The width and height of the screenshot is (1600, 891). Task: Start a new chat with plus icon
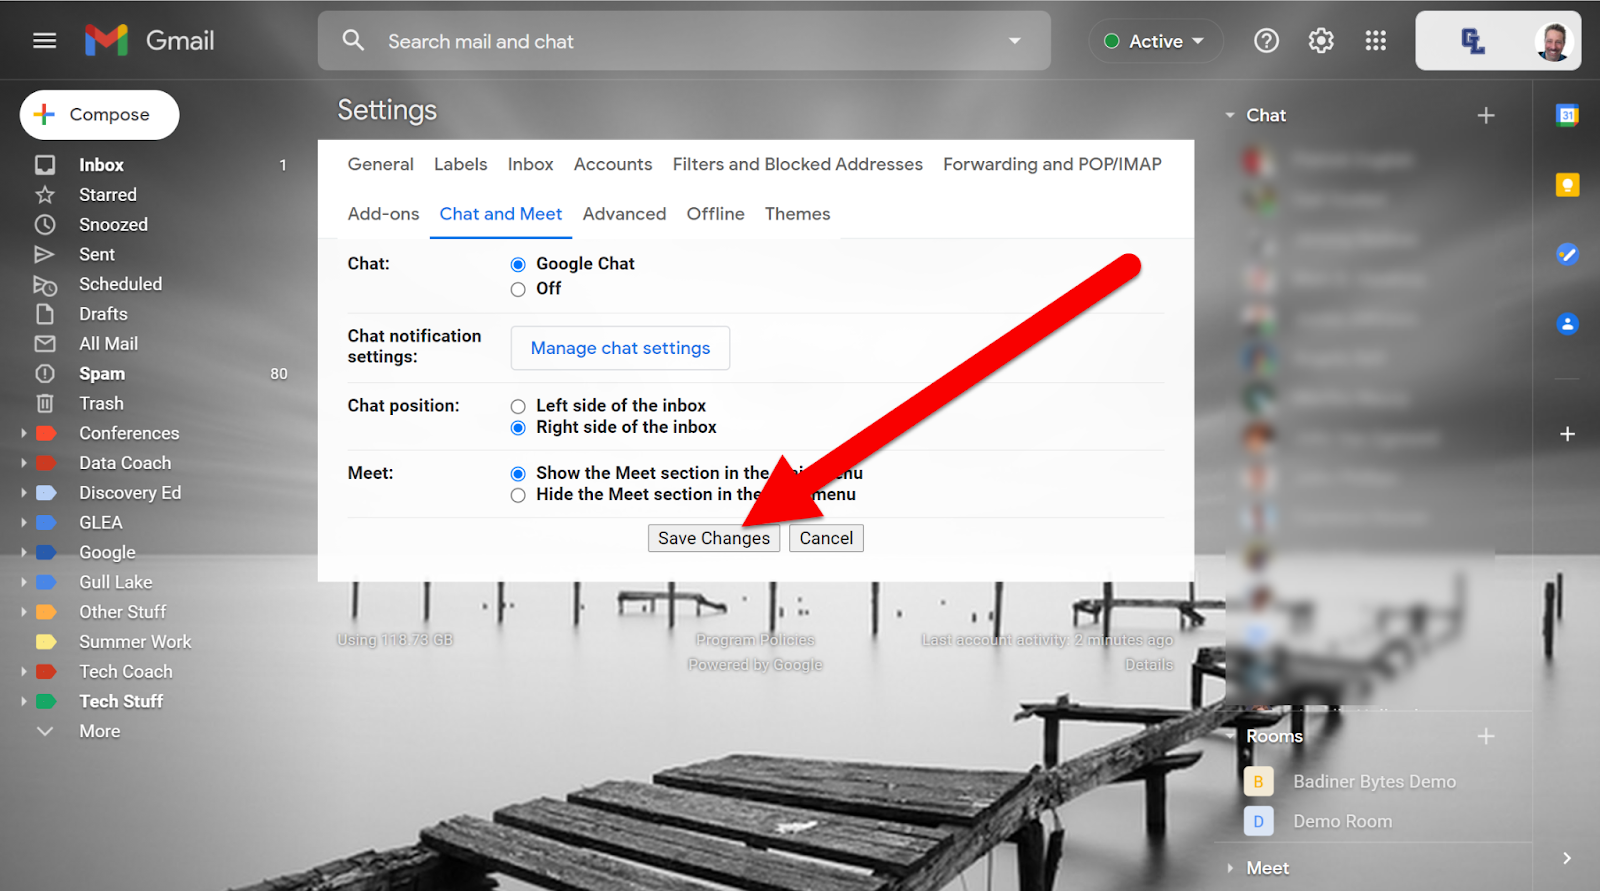(1486, 116)
